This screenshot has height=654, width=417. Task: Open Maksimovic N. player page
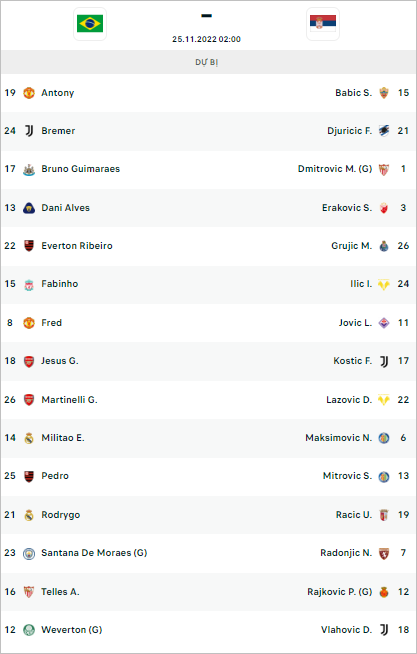click(x=338, y=438)
